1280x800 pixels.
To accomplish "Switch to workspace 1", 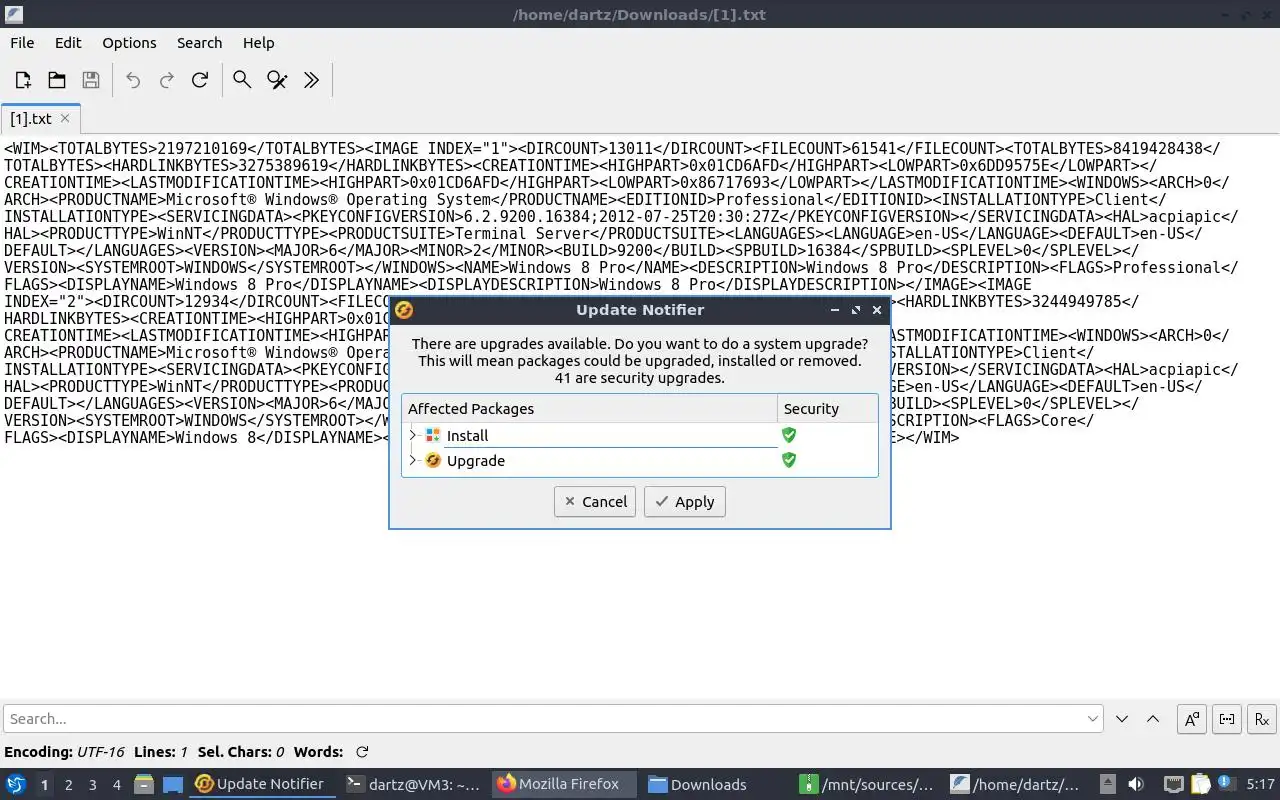I will [x=44, y=784].
